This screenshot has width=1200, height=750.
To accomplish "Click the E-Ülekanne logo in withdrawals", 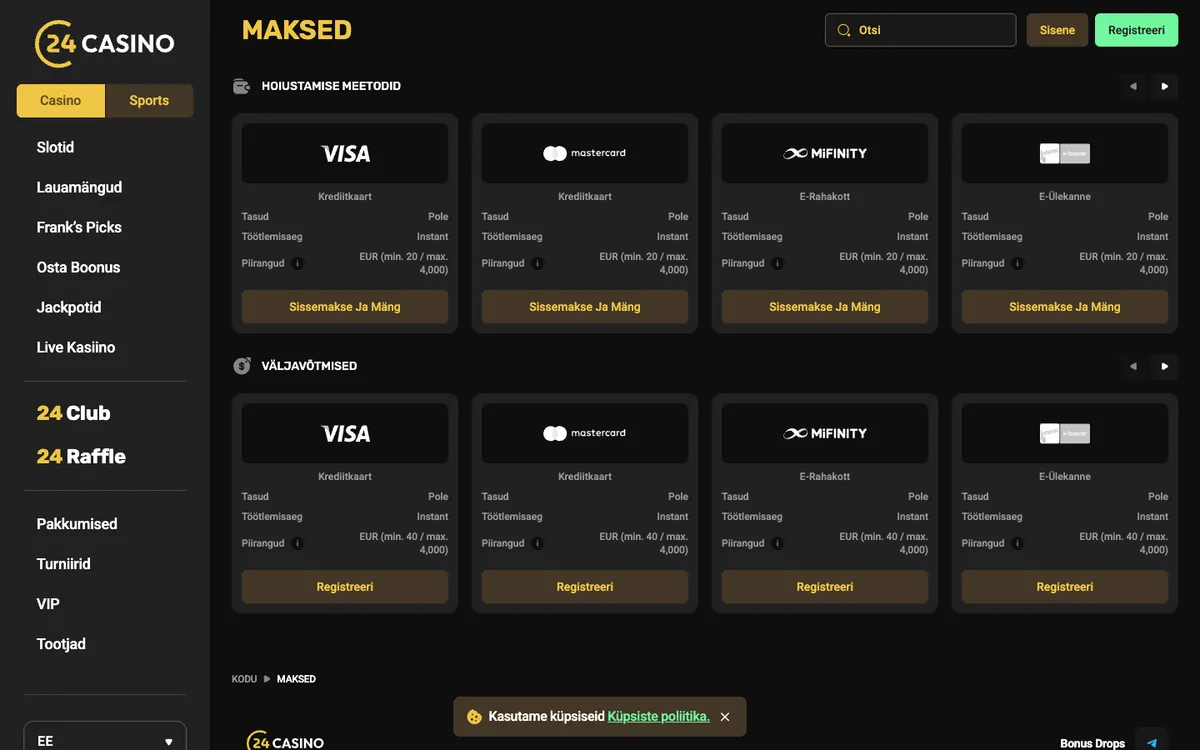I will click(1065, 433).
